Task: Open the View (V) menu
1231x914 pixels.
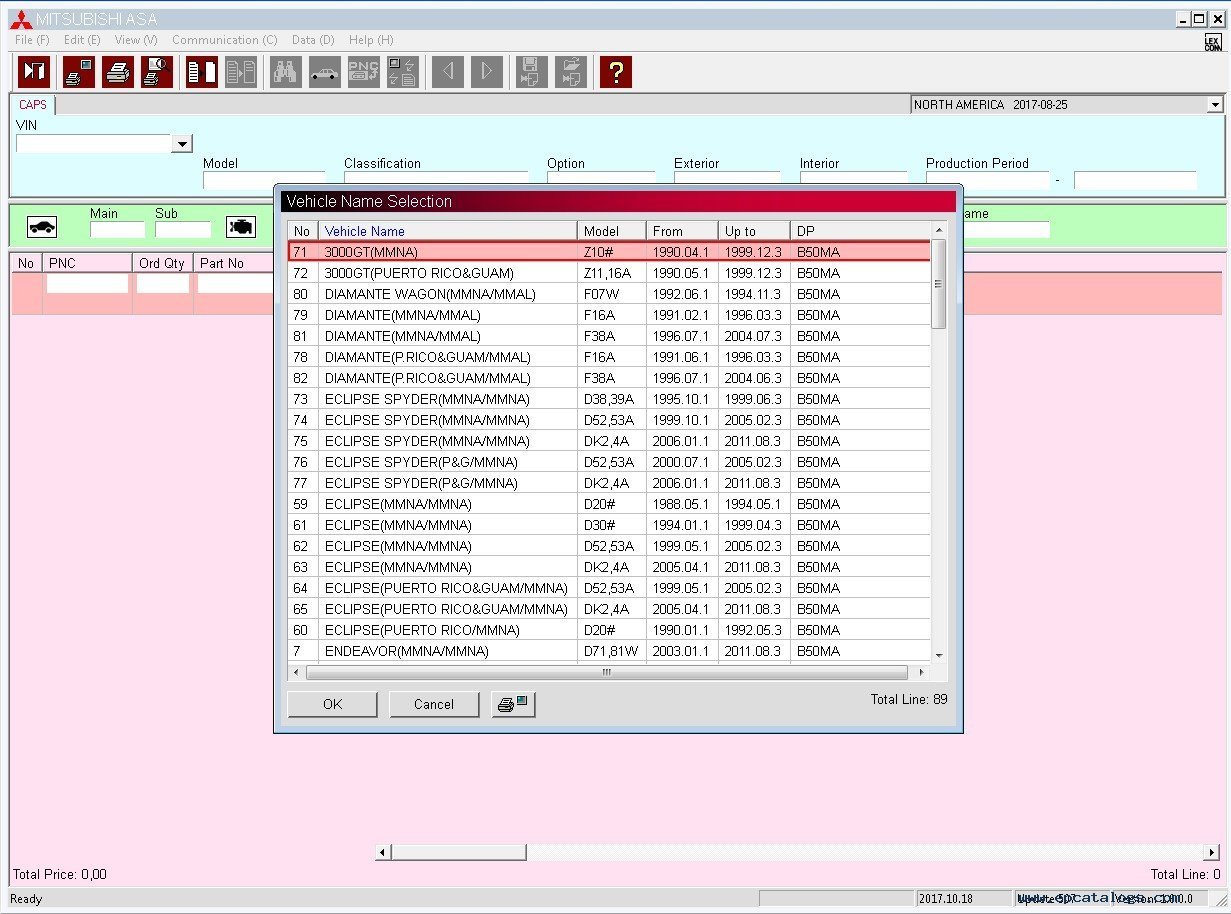Action: coord(136,40)
